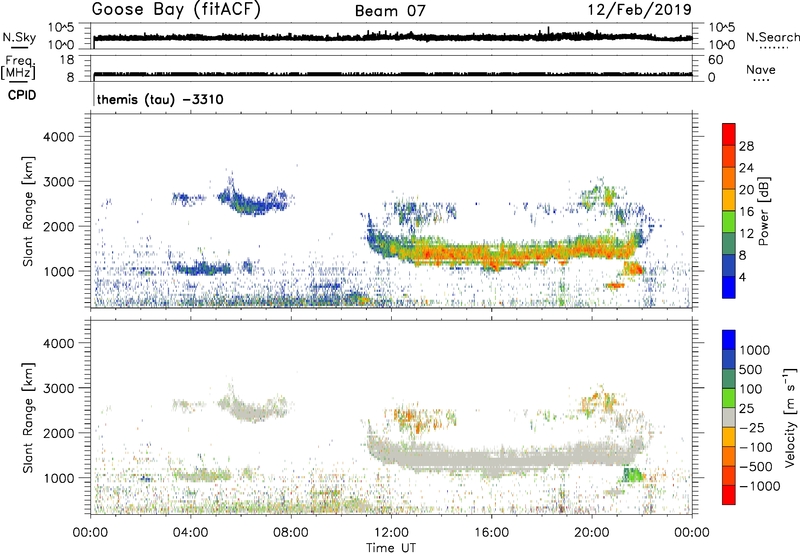Click the '04:00' time tick label

coord(190,533)
